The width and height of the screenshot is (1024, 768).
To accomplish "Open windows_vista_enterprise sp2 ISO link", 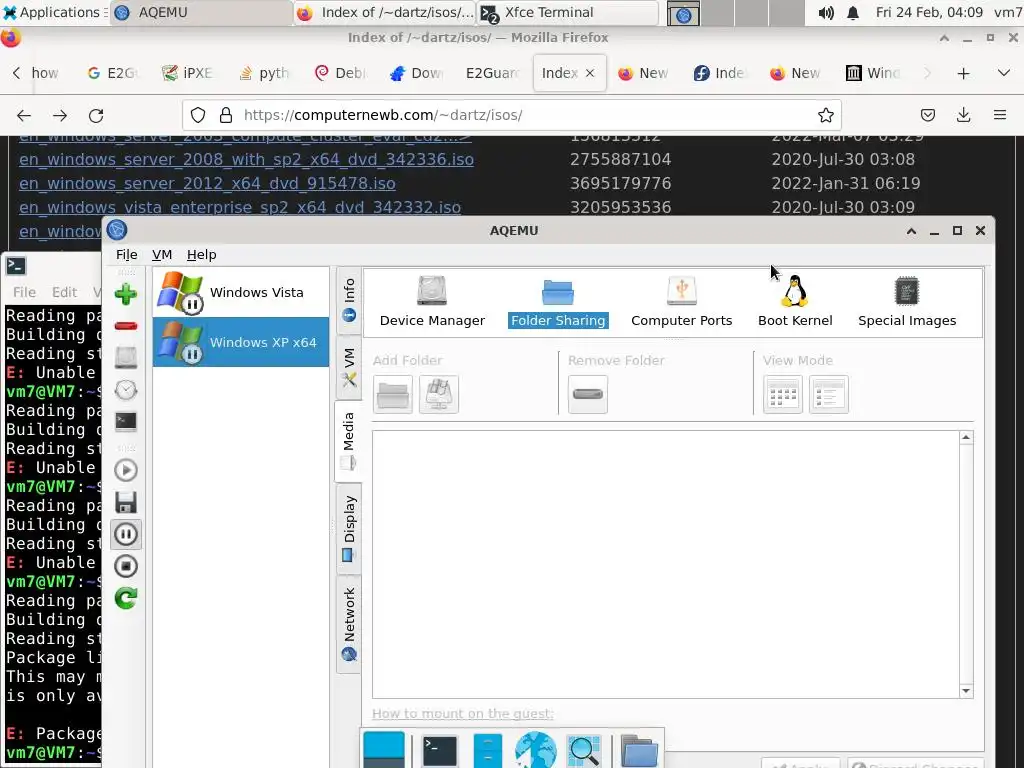I will [240, 208].
